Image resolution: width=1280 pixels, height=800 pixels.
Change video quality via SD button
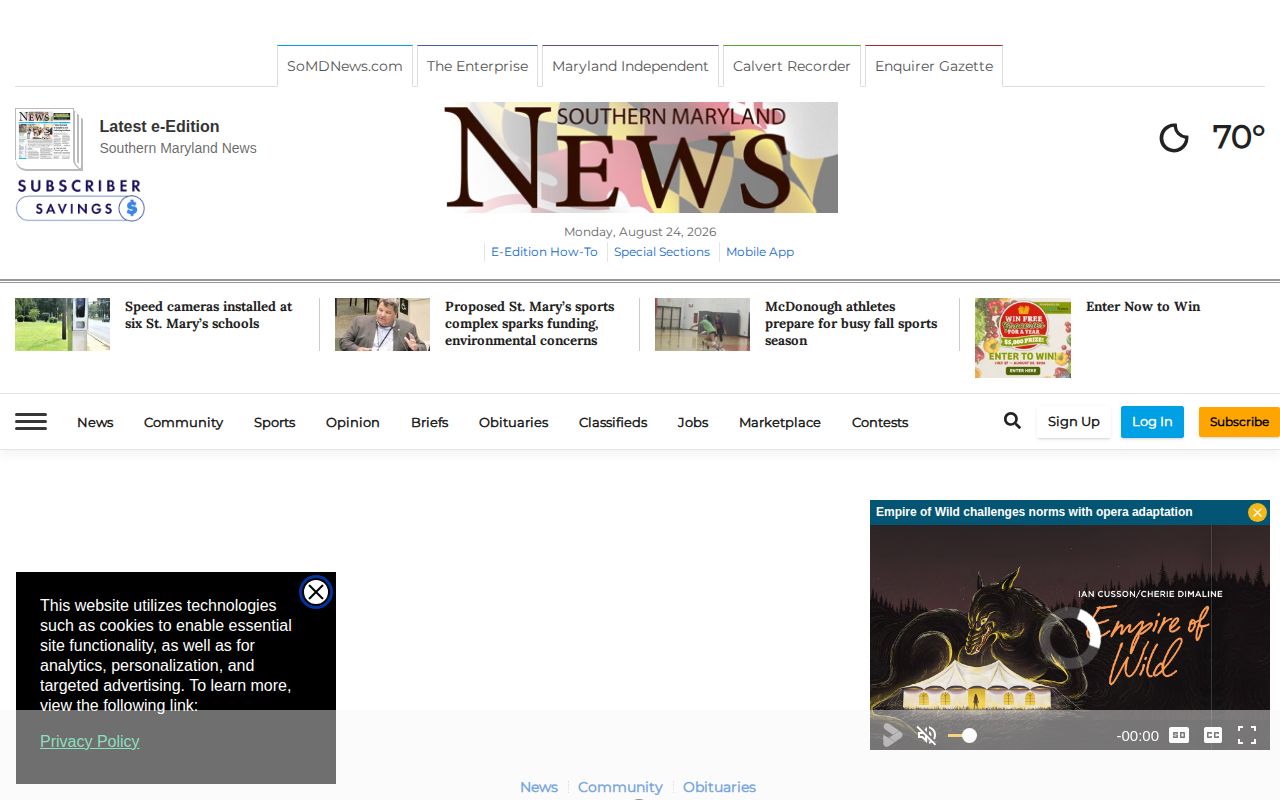[x=1179, y=735]
